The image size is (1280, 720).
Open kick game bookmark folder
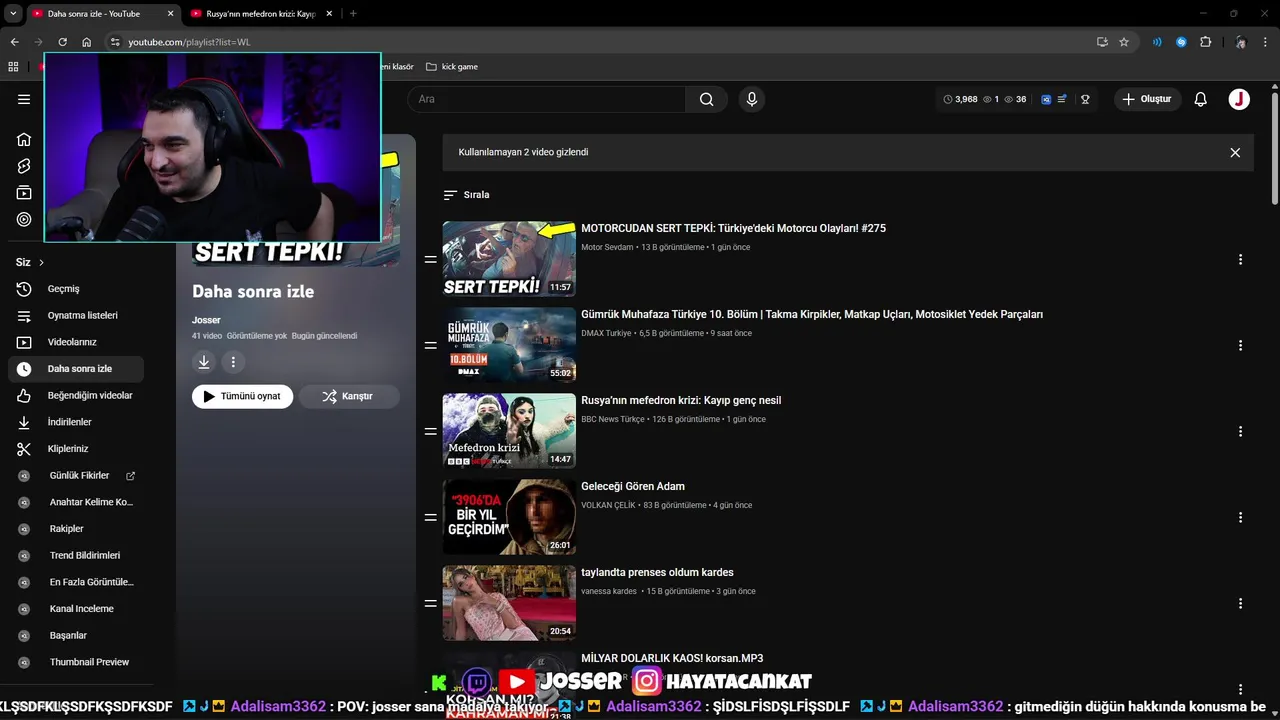click(x=452, y=67)
